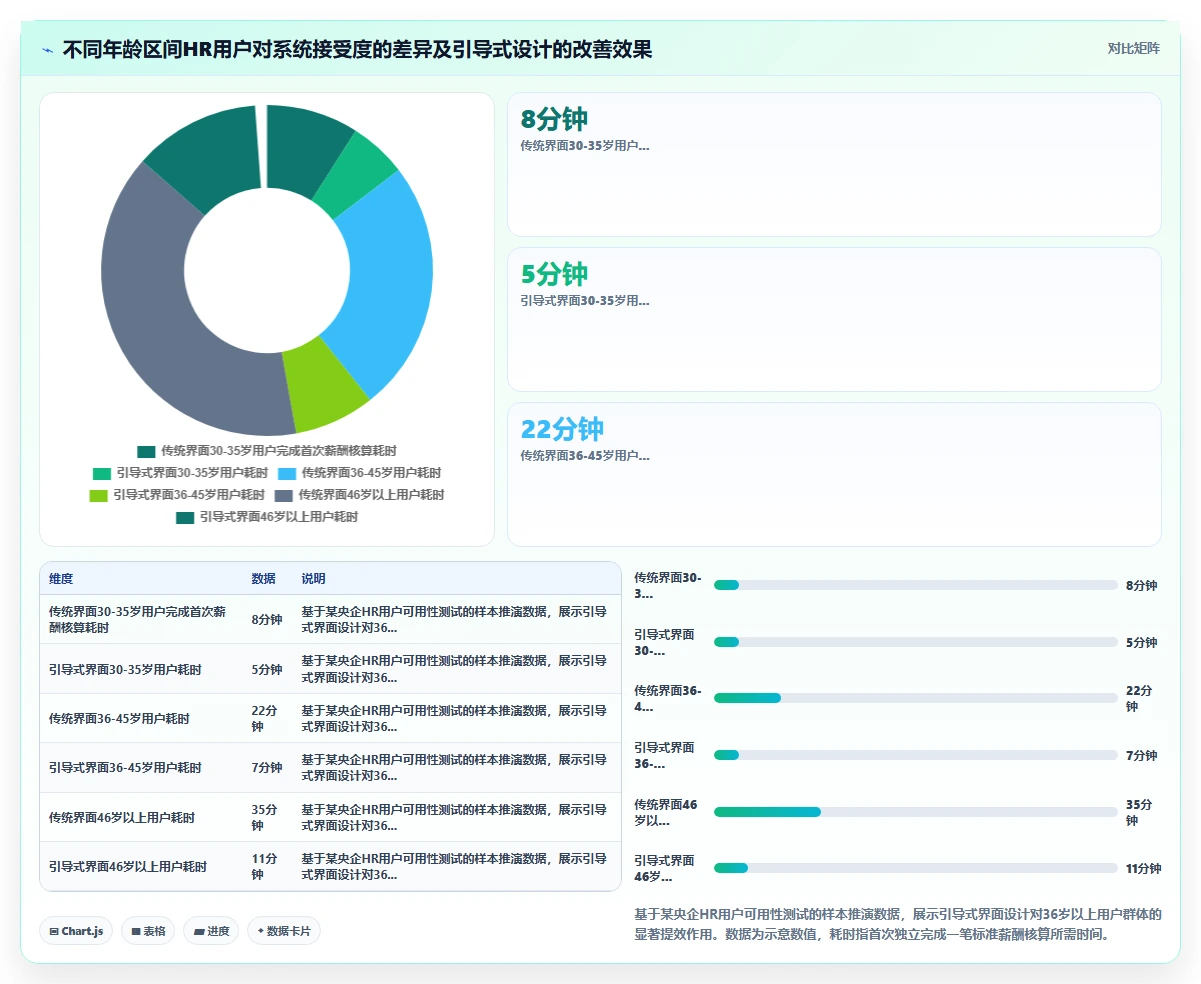1201x984 pixels.
Task: Click the Chart.js tag chip
Action: (x=77, y=931)
